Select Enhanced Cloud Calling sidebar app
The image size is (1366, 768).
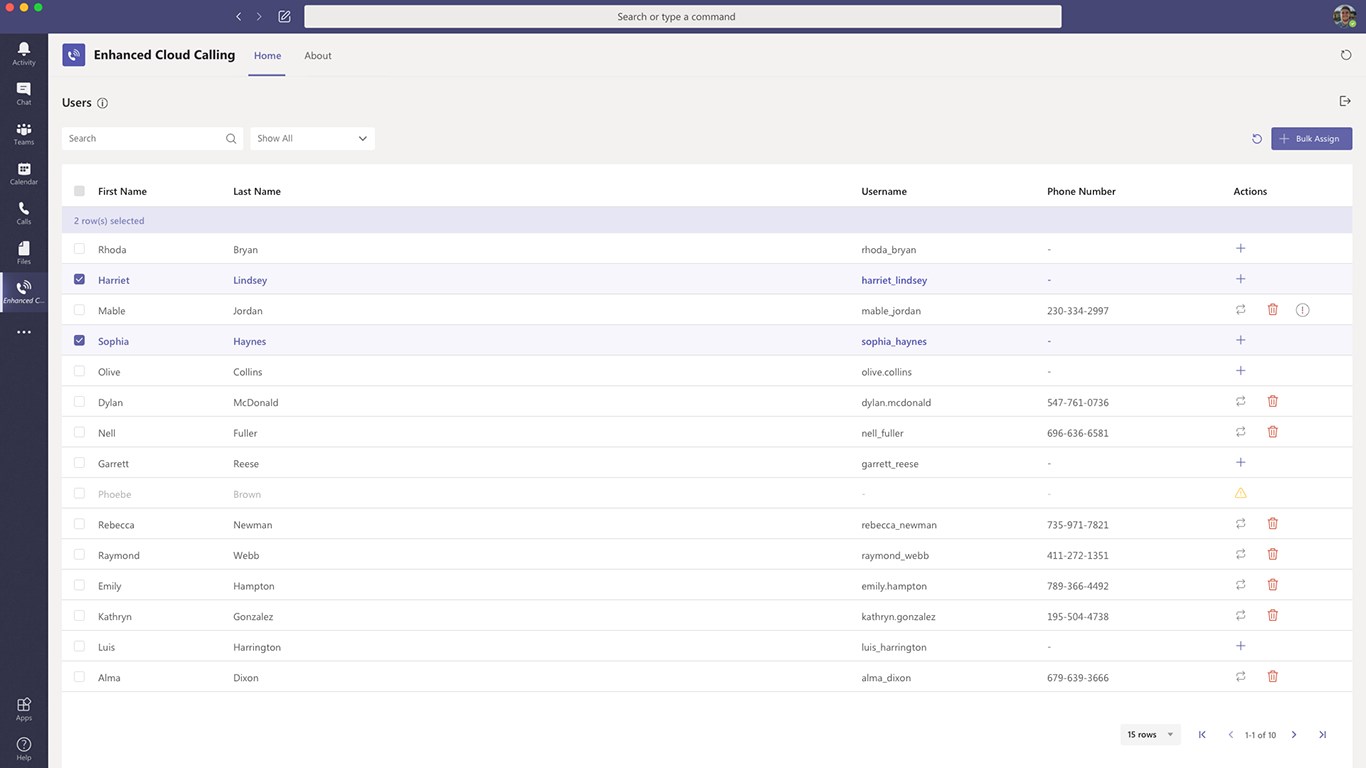coord(24,292)
